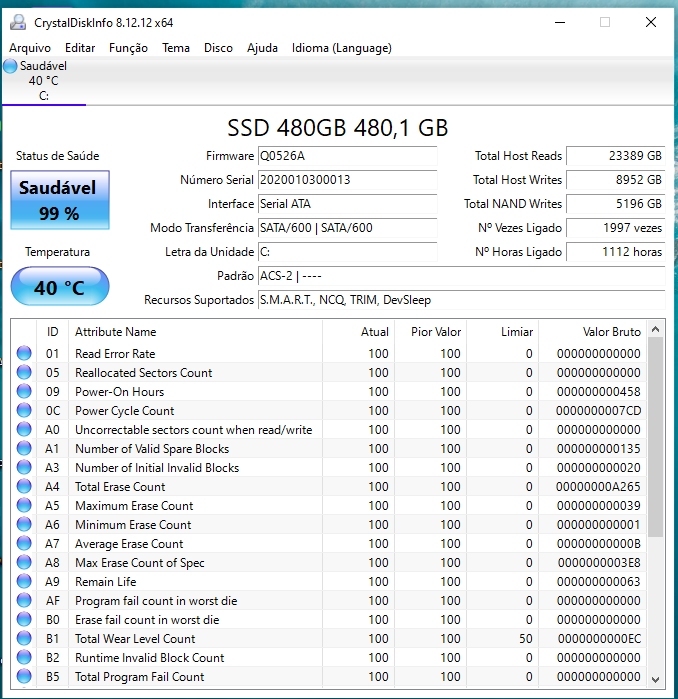Viewport: 678px width, 699px height.
Task: Click Nº Horas Ligado value 1112 horas
Action: tap(616, 252)
